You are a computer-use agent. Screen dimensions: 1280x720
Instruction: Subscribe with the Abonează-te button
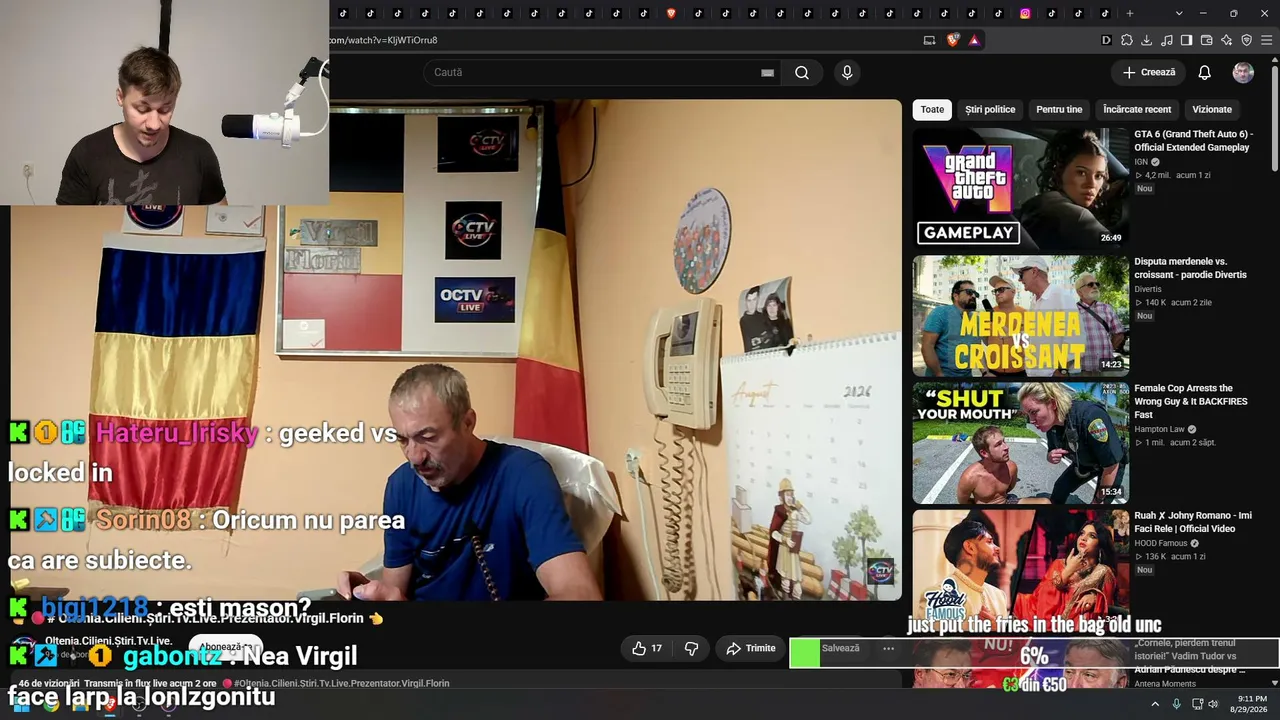coord(225,647)
